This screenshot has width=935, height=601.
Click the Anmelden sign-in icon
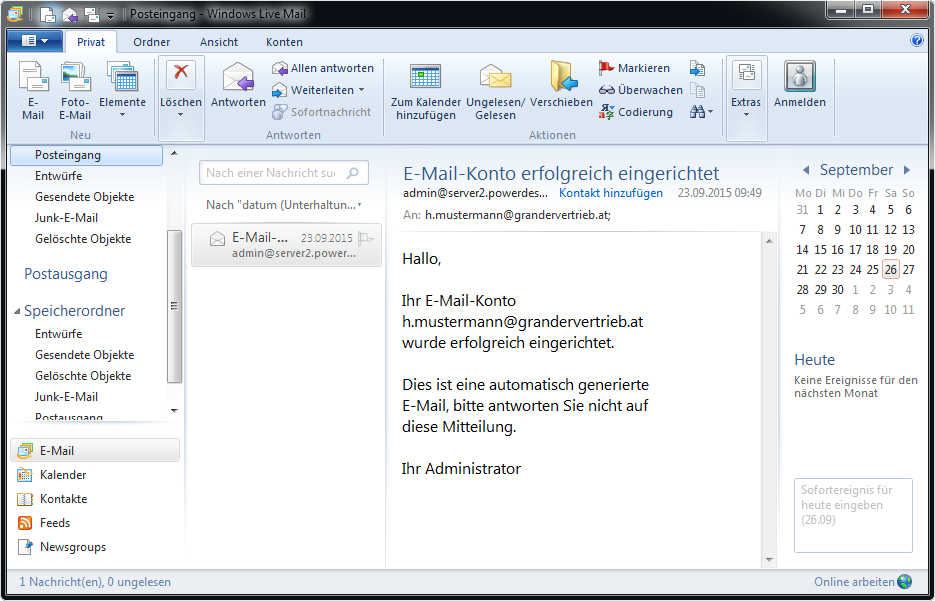[x=799, y=78]
